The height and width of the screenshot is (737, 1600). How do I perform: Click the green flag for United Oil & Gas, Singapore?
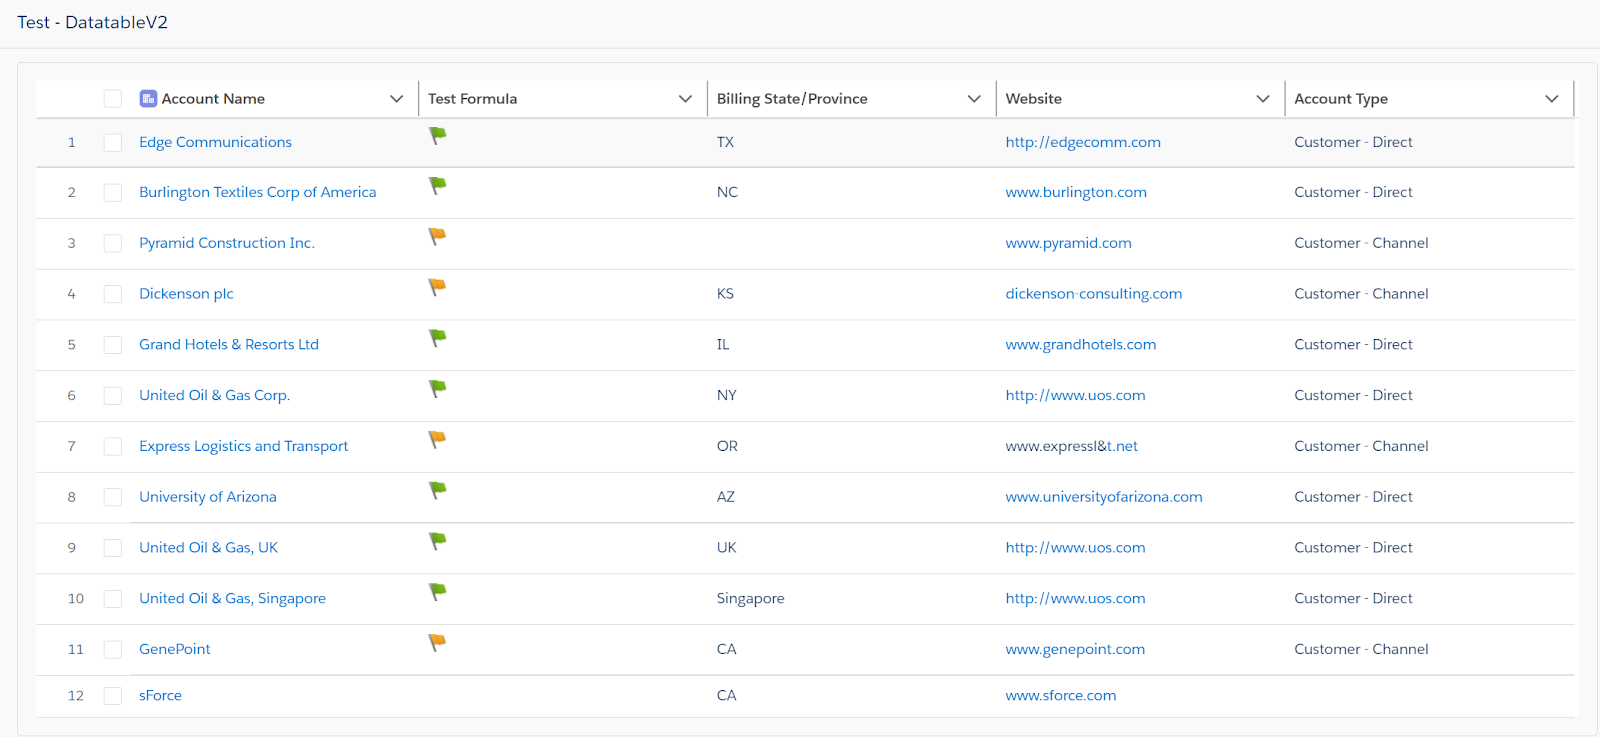[x=437, y=591]
